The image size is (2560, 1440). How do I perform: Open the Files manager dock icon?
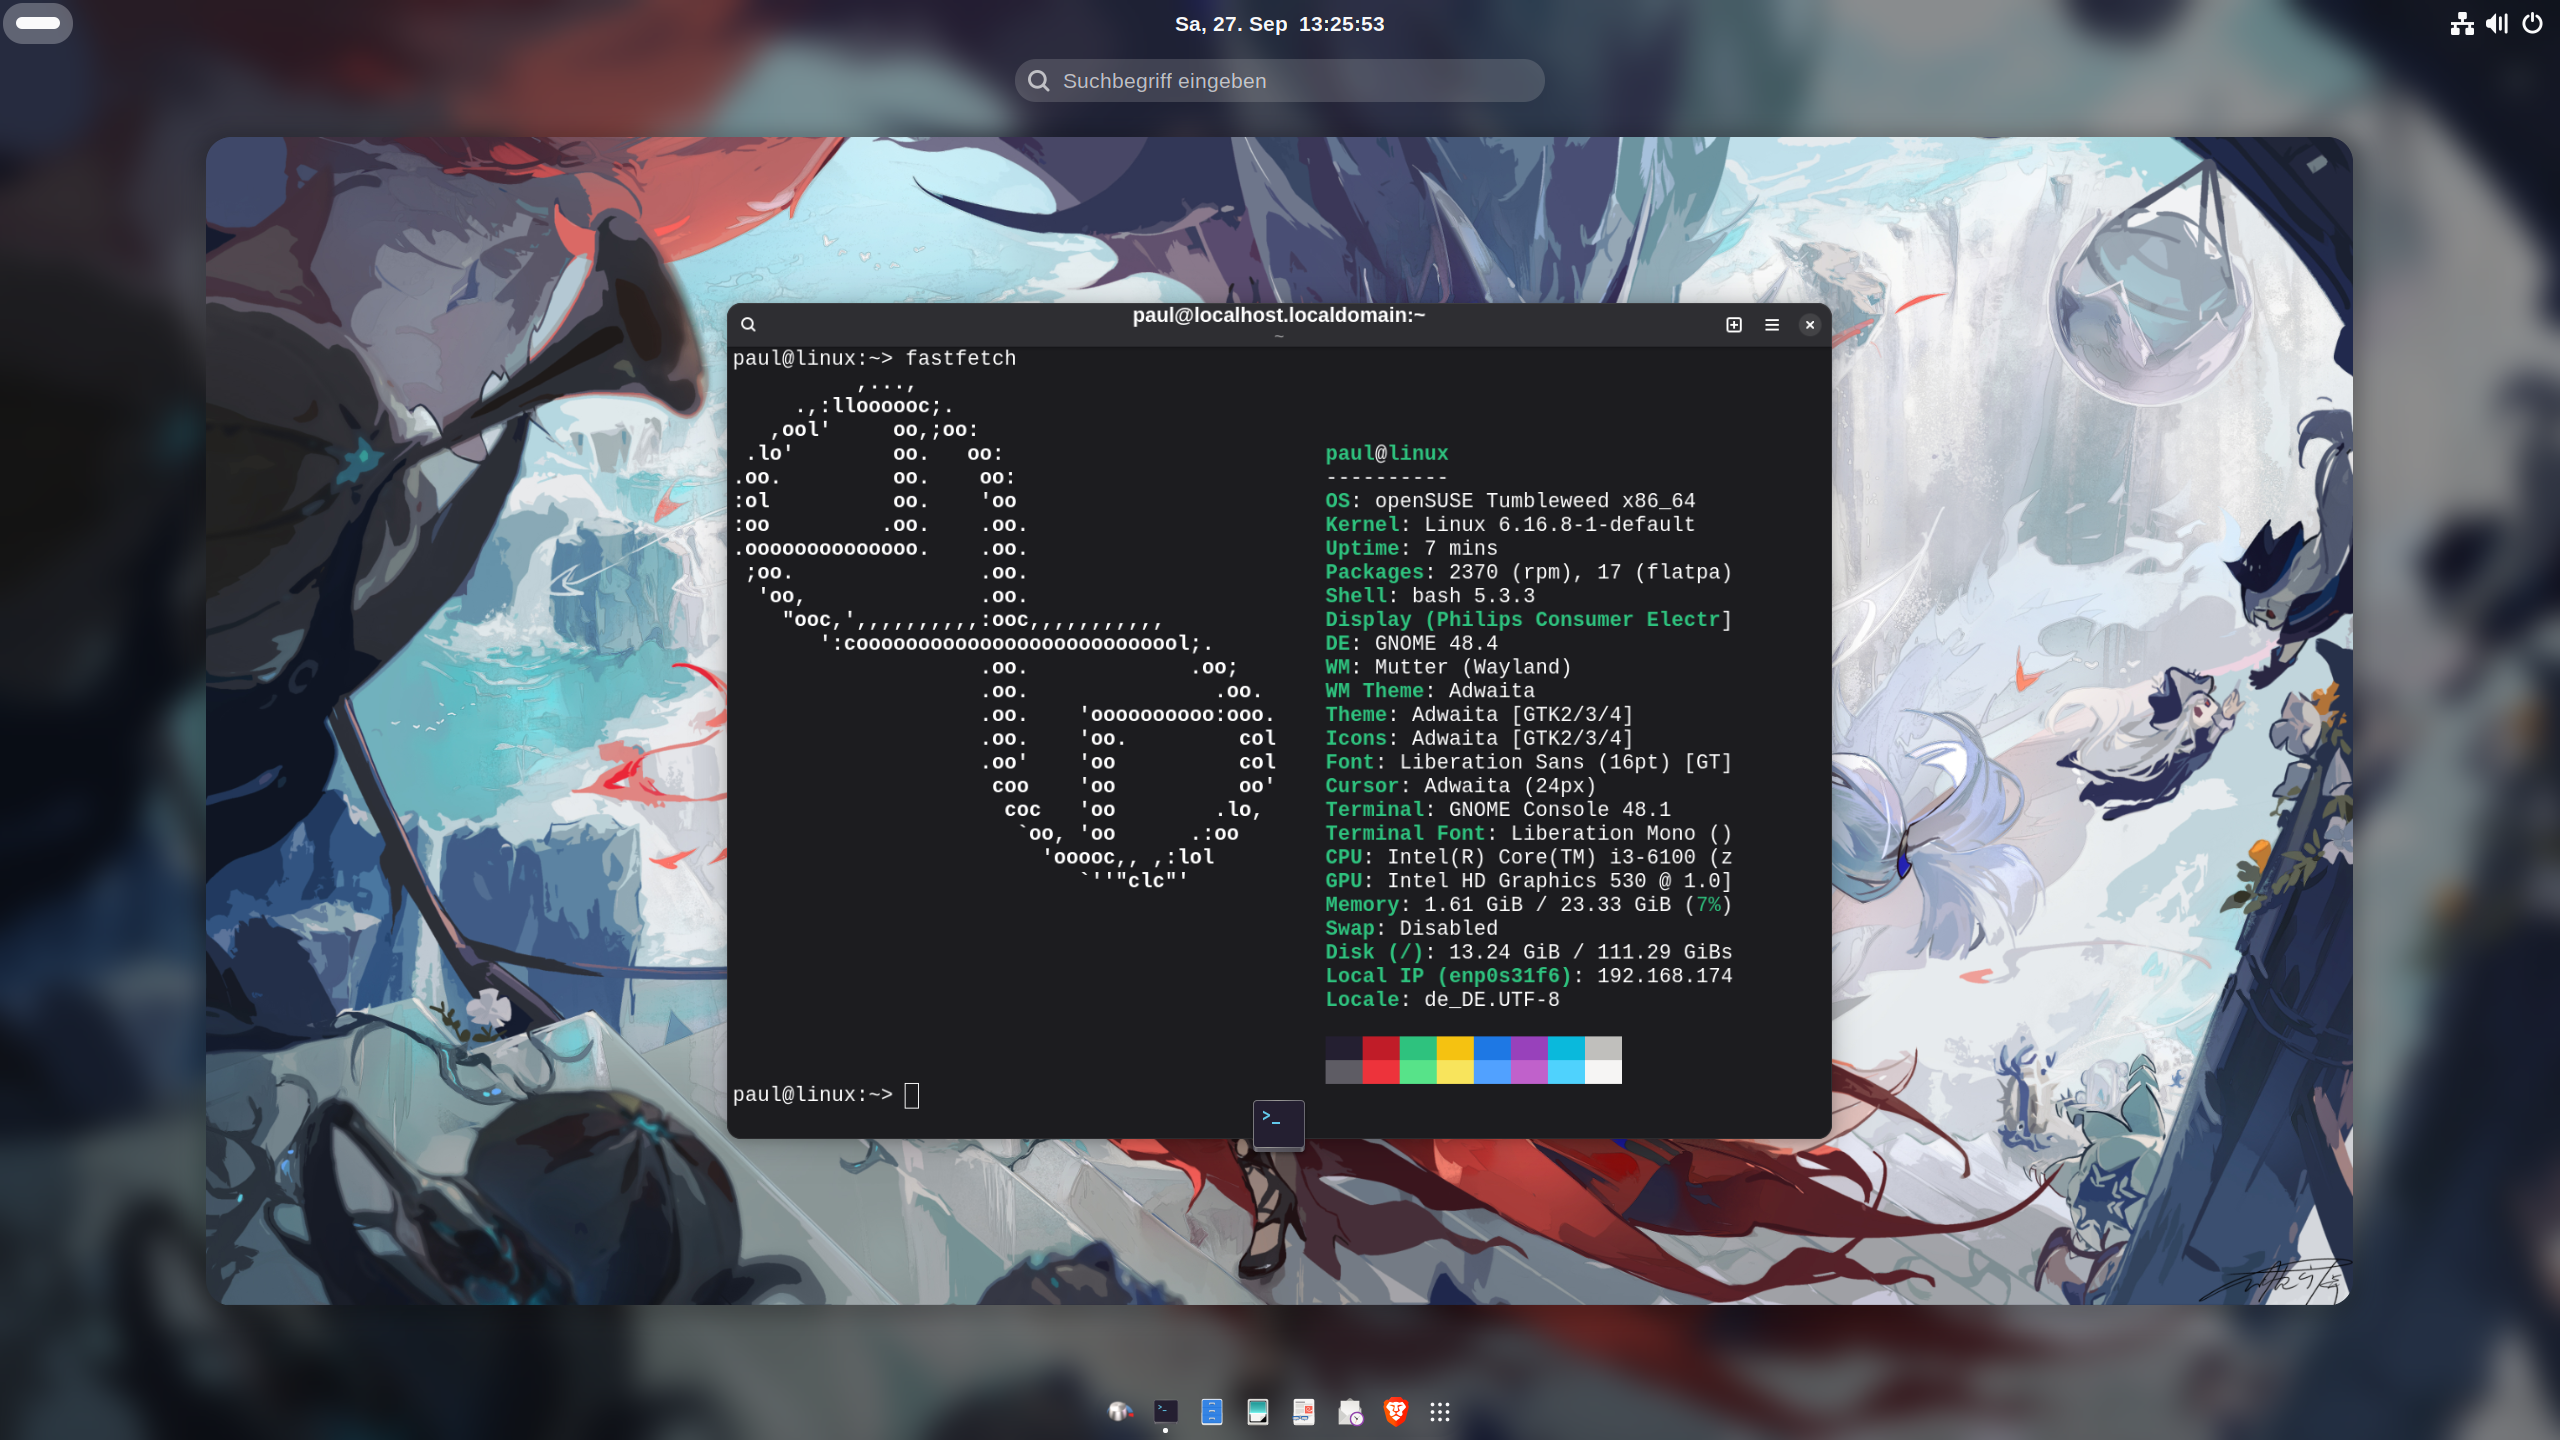pos(1211,1411)
